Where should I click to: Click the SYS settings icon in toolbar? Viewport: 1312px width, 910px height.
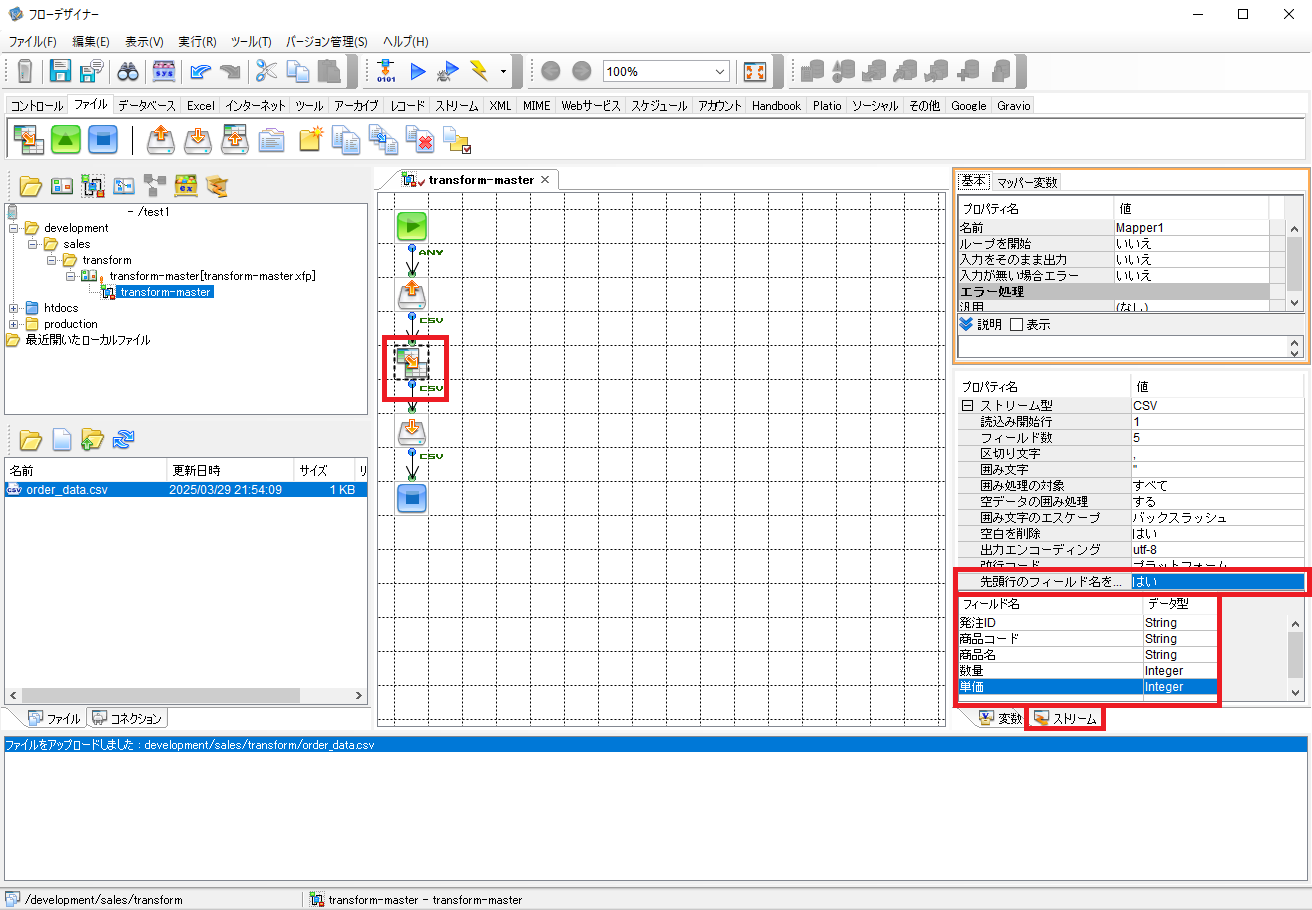pos(164,71)
